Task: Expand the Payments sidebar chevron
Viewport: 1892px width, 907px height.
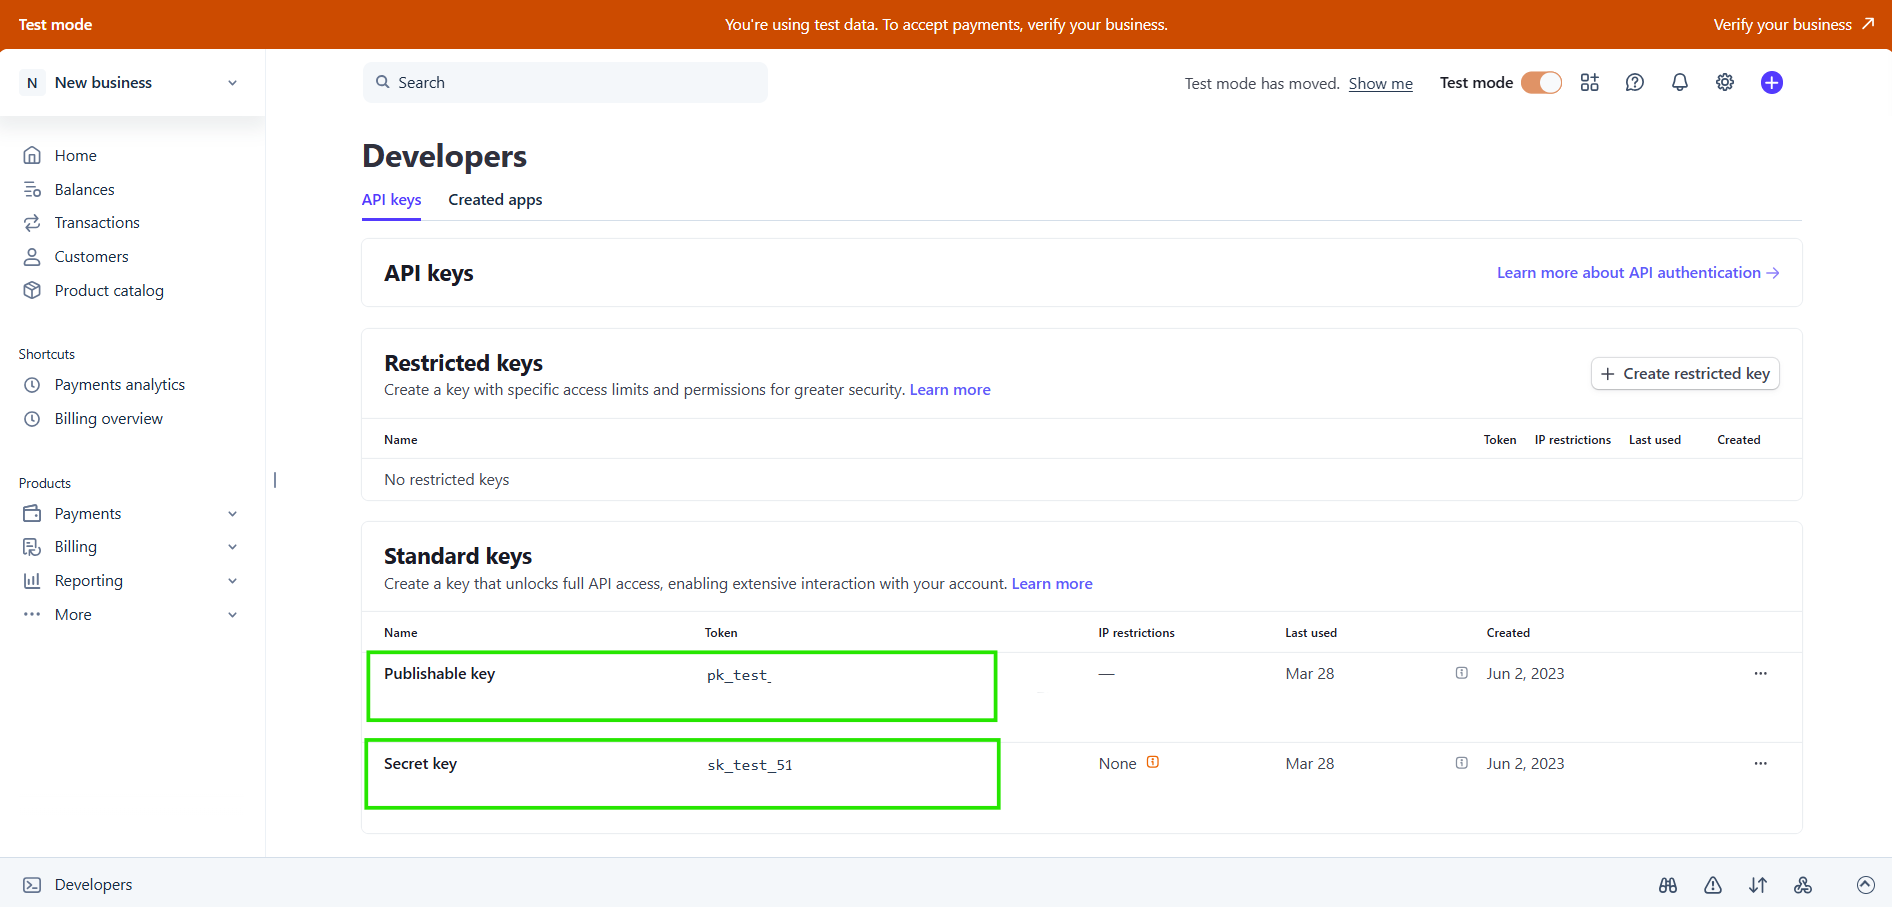Action: pos(232,514)
